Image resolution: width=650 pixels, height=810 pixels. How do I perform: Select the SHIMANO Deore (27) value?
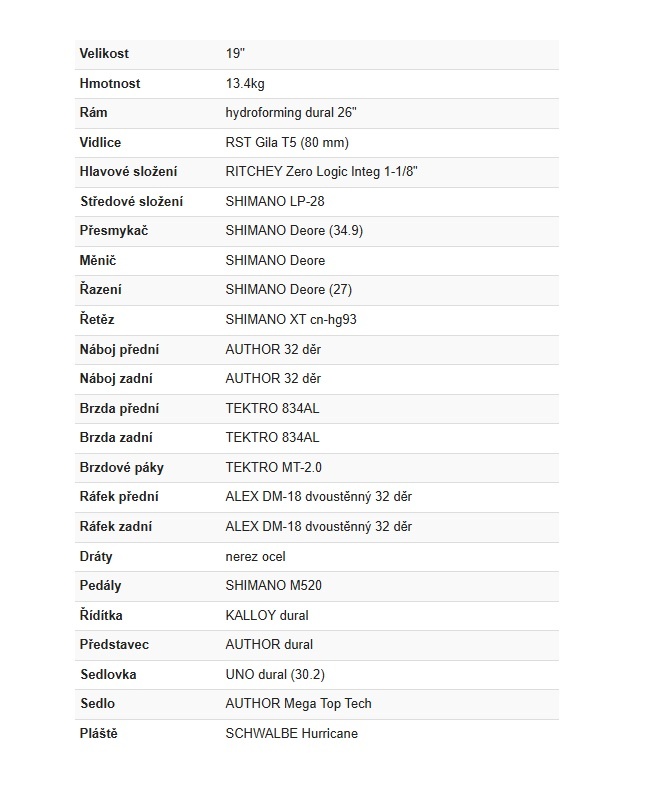click(288, 290)
